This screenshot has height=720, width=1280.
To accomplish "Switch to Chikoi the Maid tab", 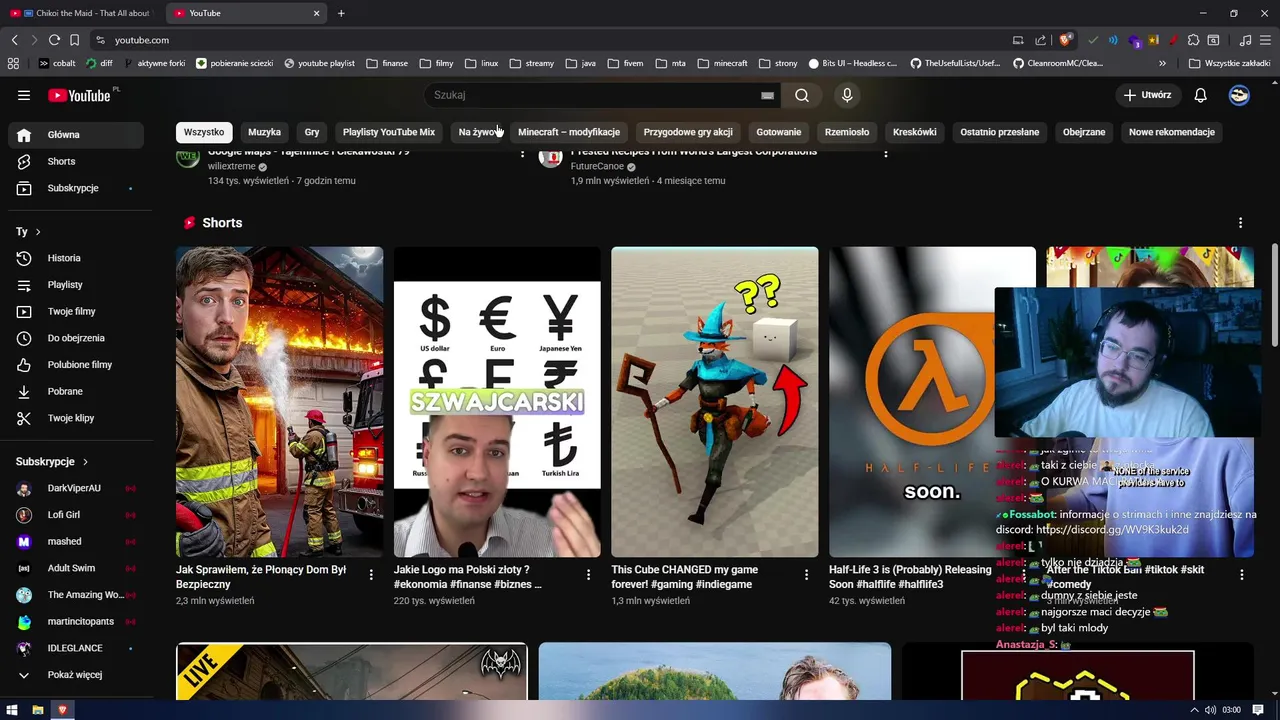I will coord(80,13).
